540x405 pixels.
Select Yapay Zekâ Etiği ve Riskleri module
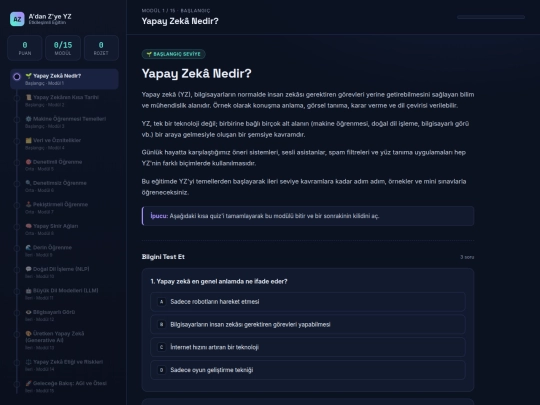pyautogui.click(x=64, y=365)
